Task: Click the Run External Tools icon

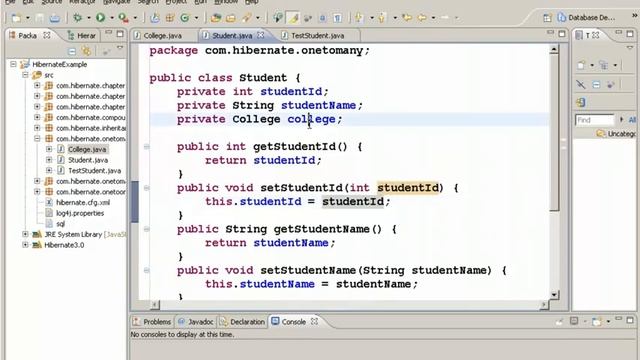Action: pyautogui.click(x=123, y=18)
